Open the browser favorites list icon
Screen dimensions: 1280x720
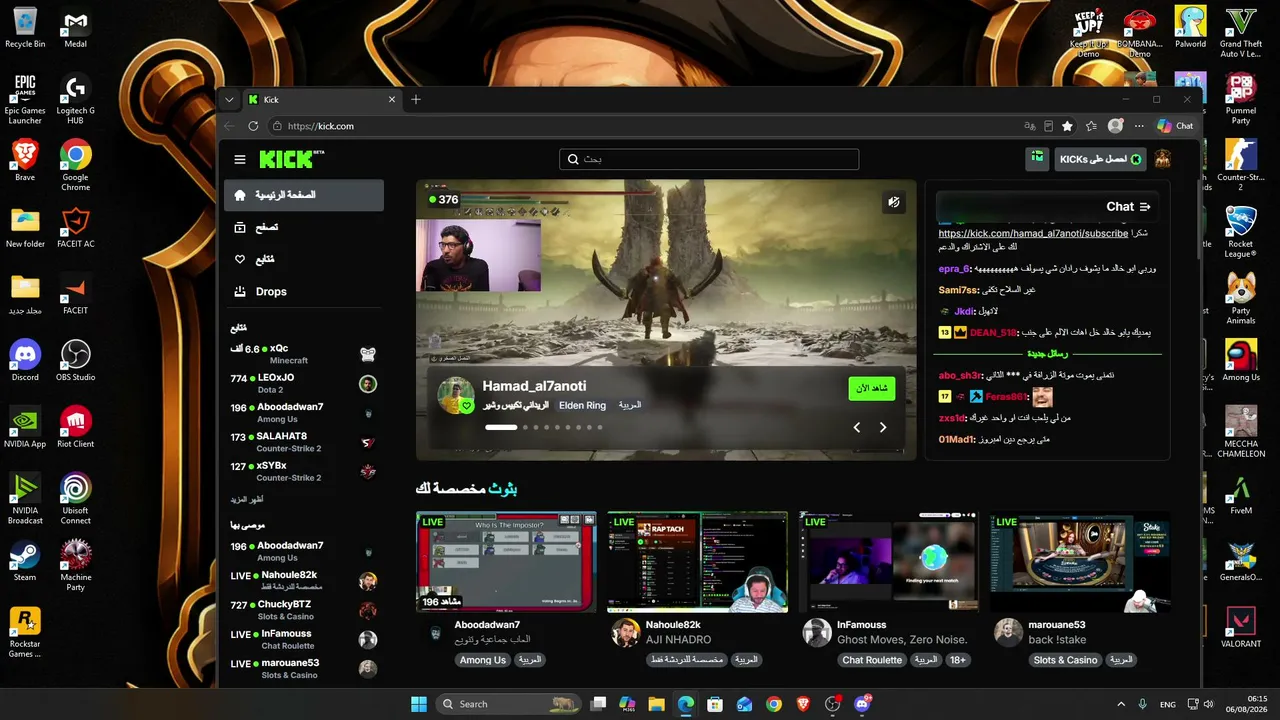coord(1091,126)
